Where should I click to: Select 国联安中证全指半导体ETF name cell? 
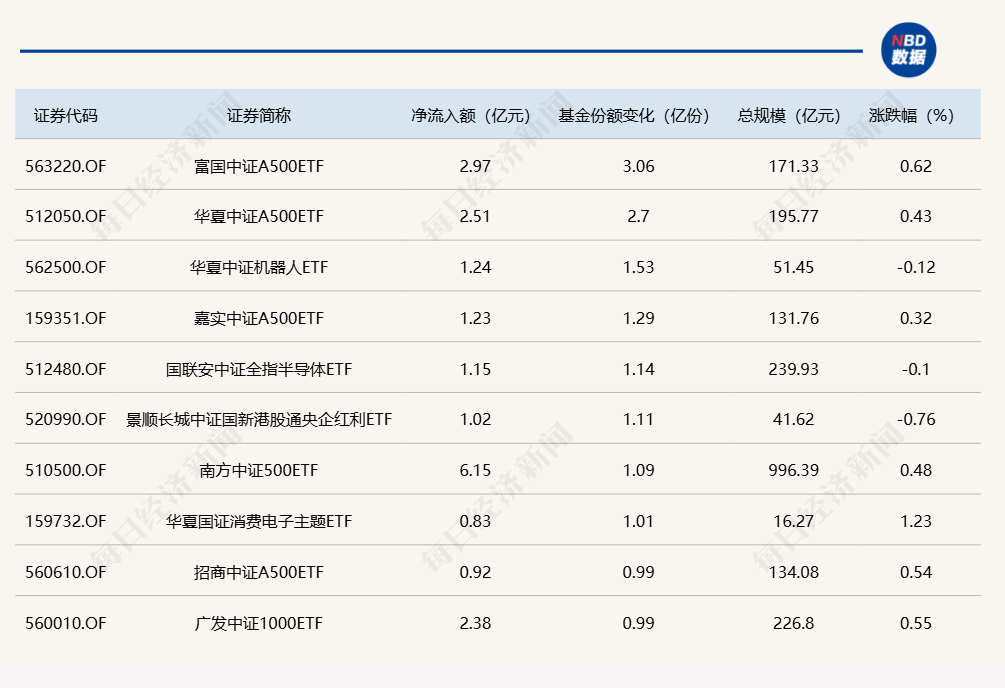(x=259, y=369)
